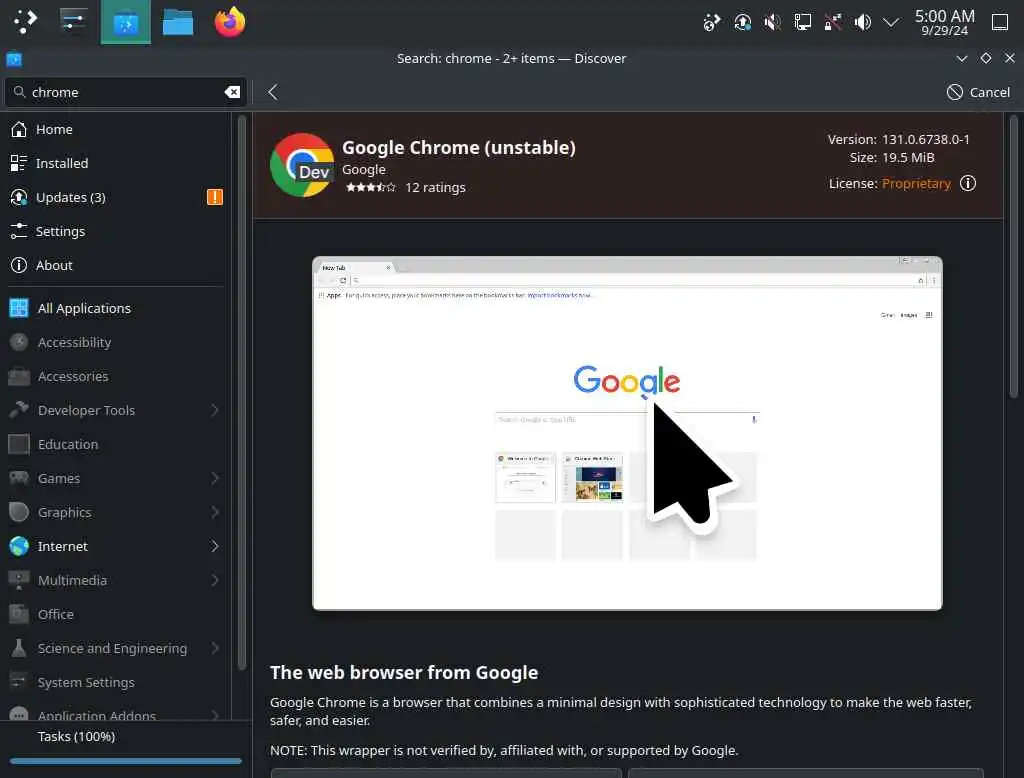Viewport: 1024px width, 778px height.
Task: Select the Discover taskbar icon
Action: tap(125, 23)
